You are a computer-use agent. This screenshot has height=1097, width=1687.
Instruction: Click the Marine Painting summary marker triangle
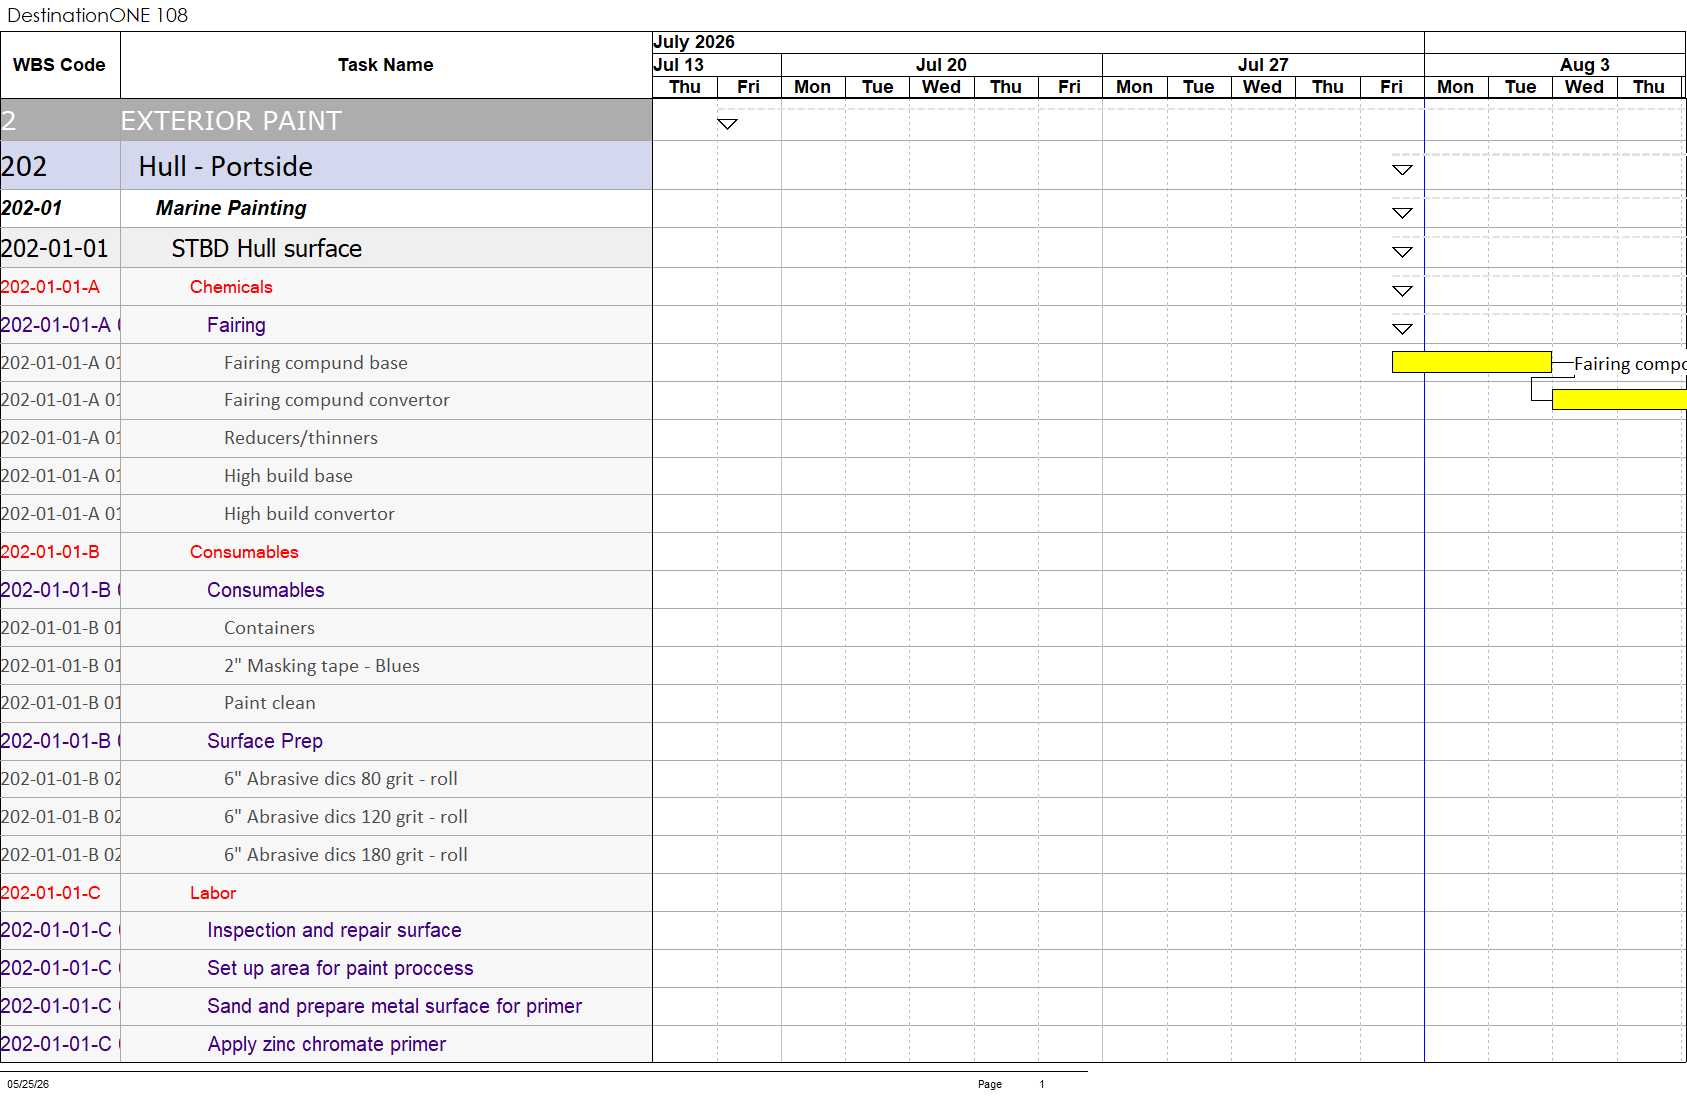click(x=1402, y=213)
